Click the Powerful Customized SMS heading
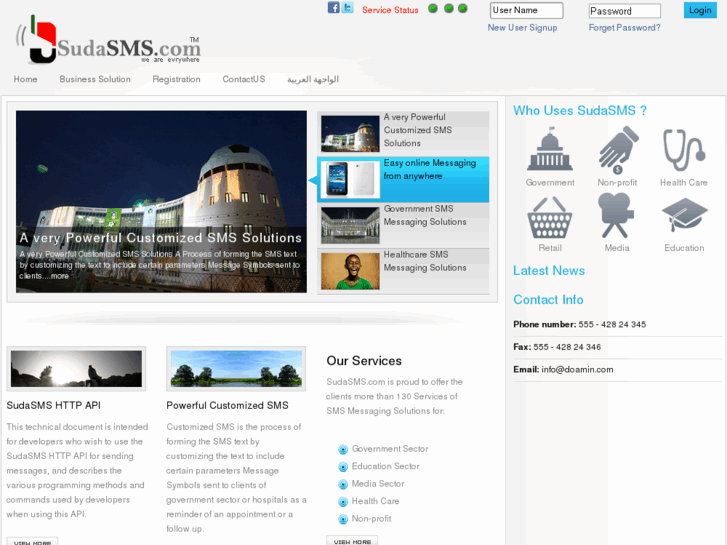 [227, 405]
